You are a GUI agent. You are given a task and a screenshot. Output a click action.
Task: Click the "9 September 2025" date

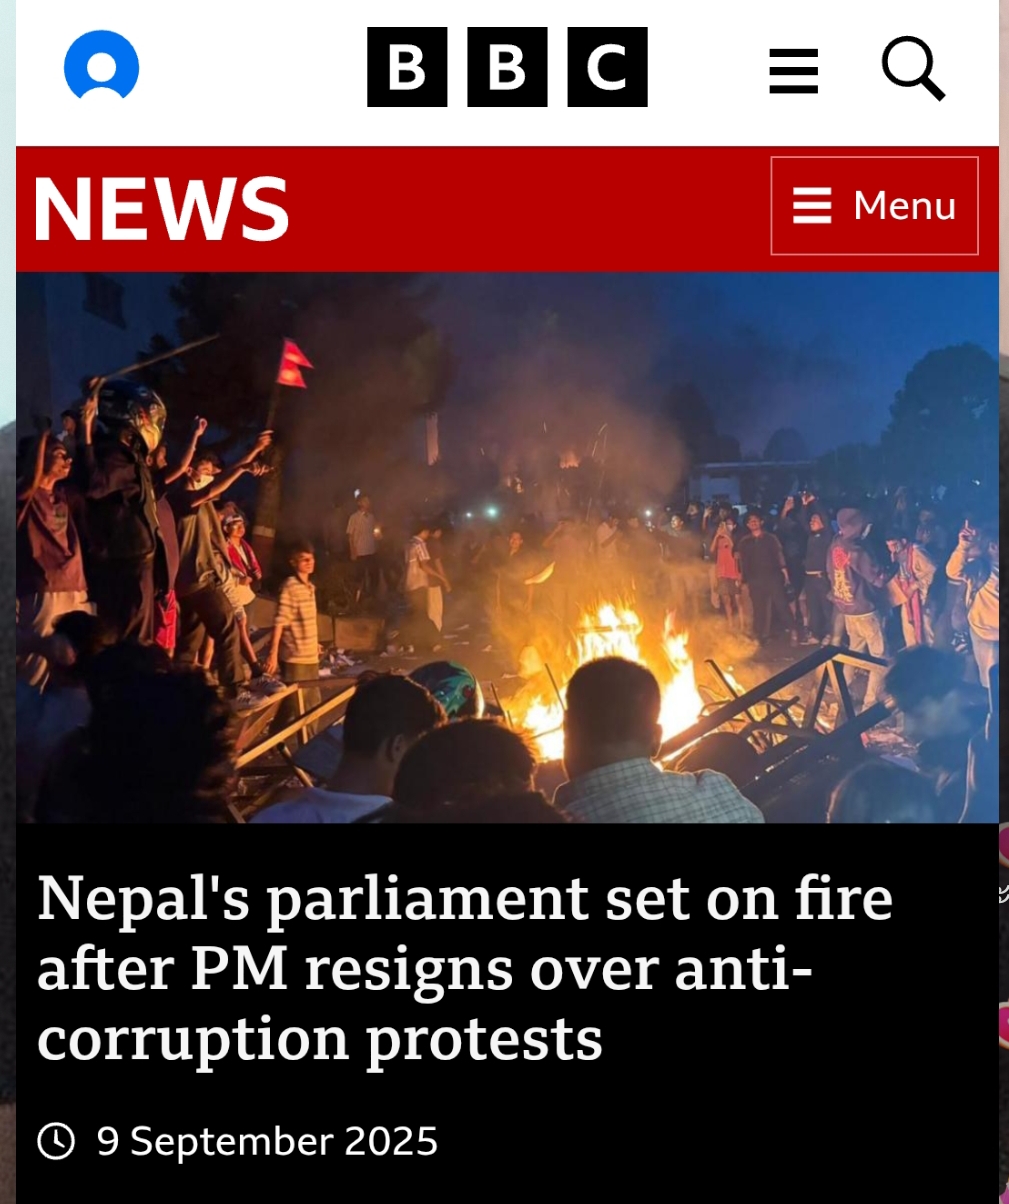click(x=267, y=1141)
